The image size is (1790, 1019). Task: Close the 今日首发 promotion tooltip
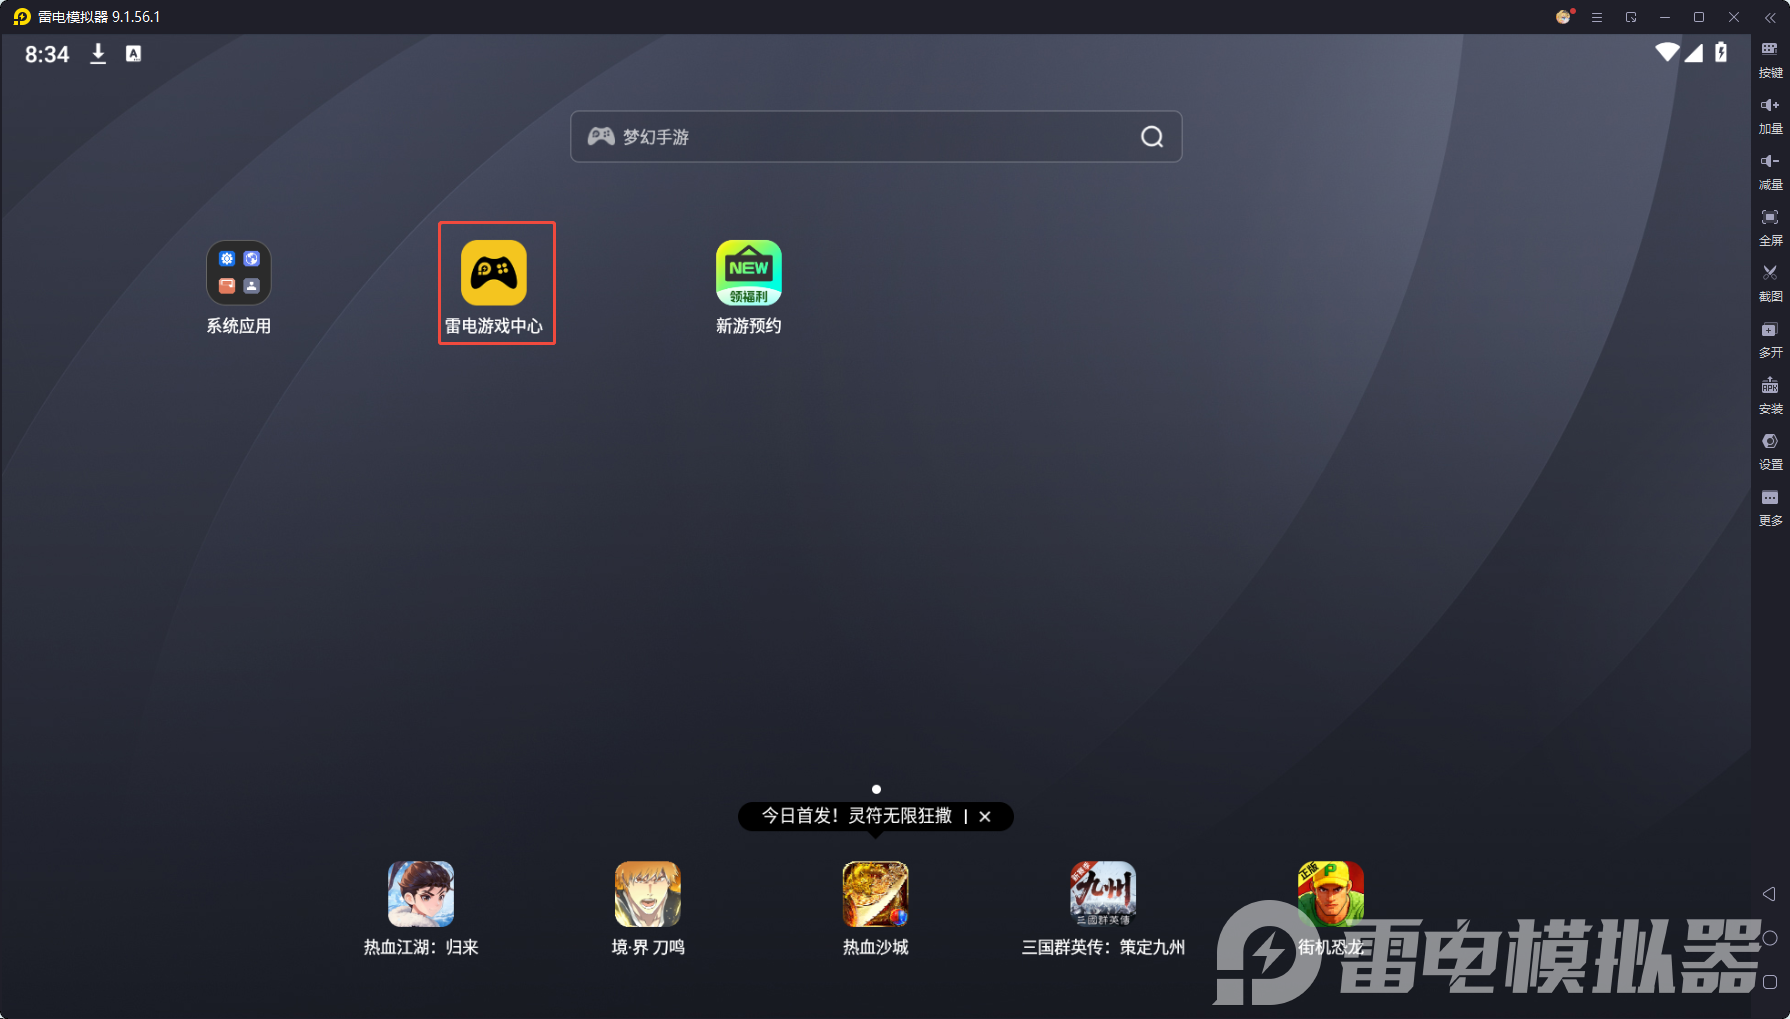pos(985,816)
